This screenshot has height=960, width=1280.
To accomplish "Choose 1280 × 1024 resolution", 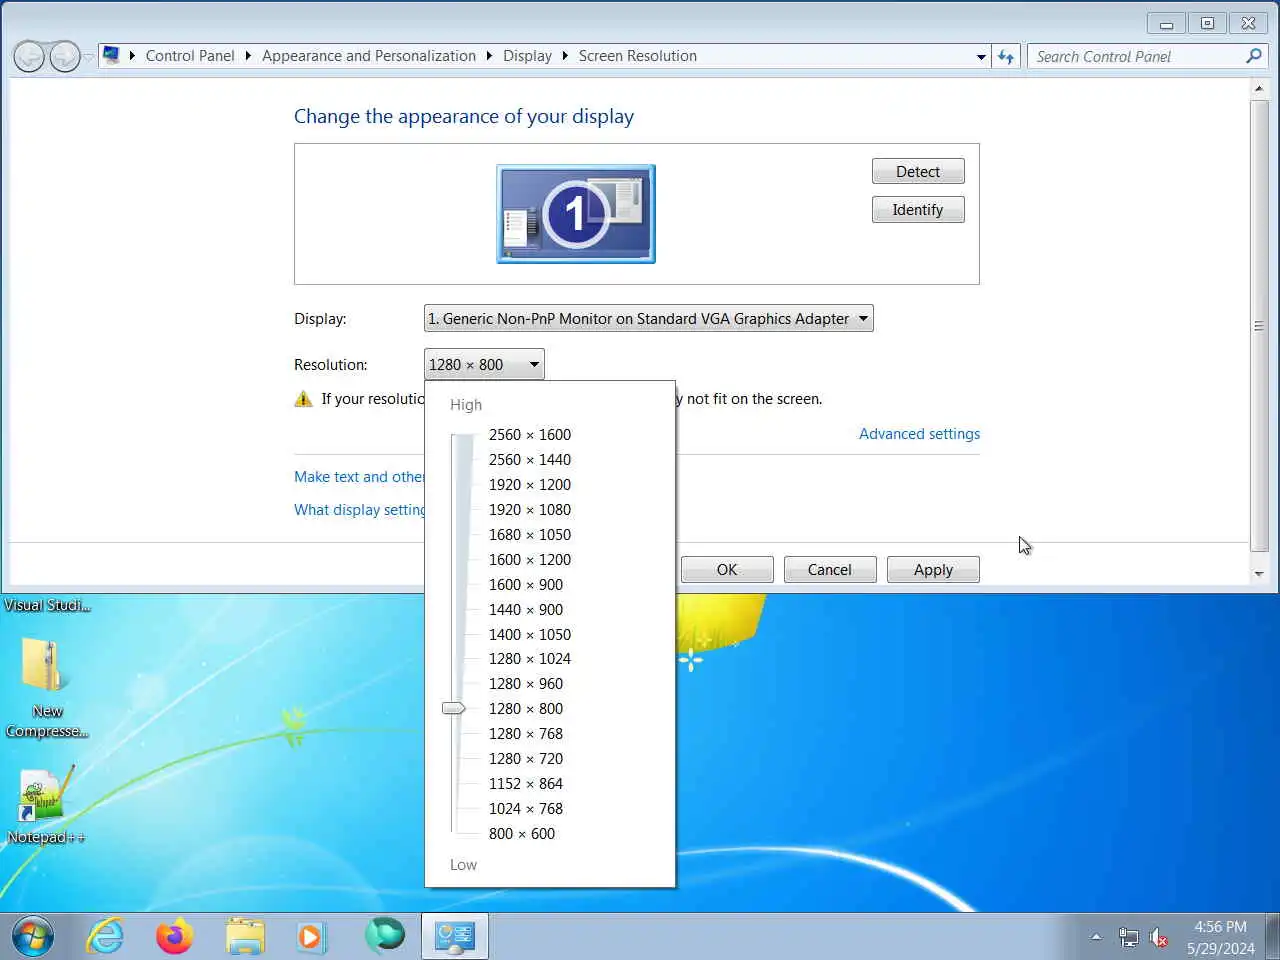I will click(530, 659).
